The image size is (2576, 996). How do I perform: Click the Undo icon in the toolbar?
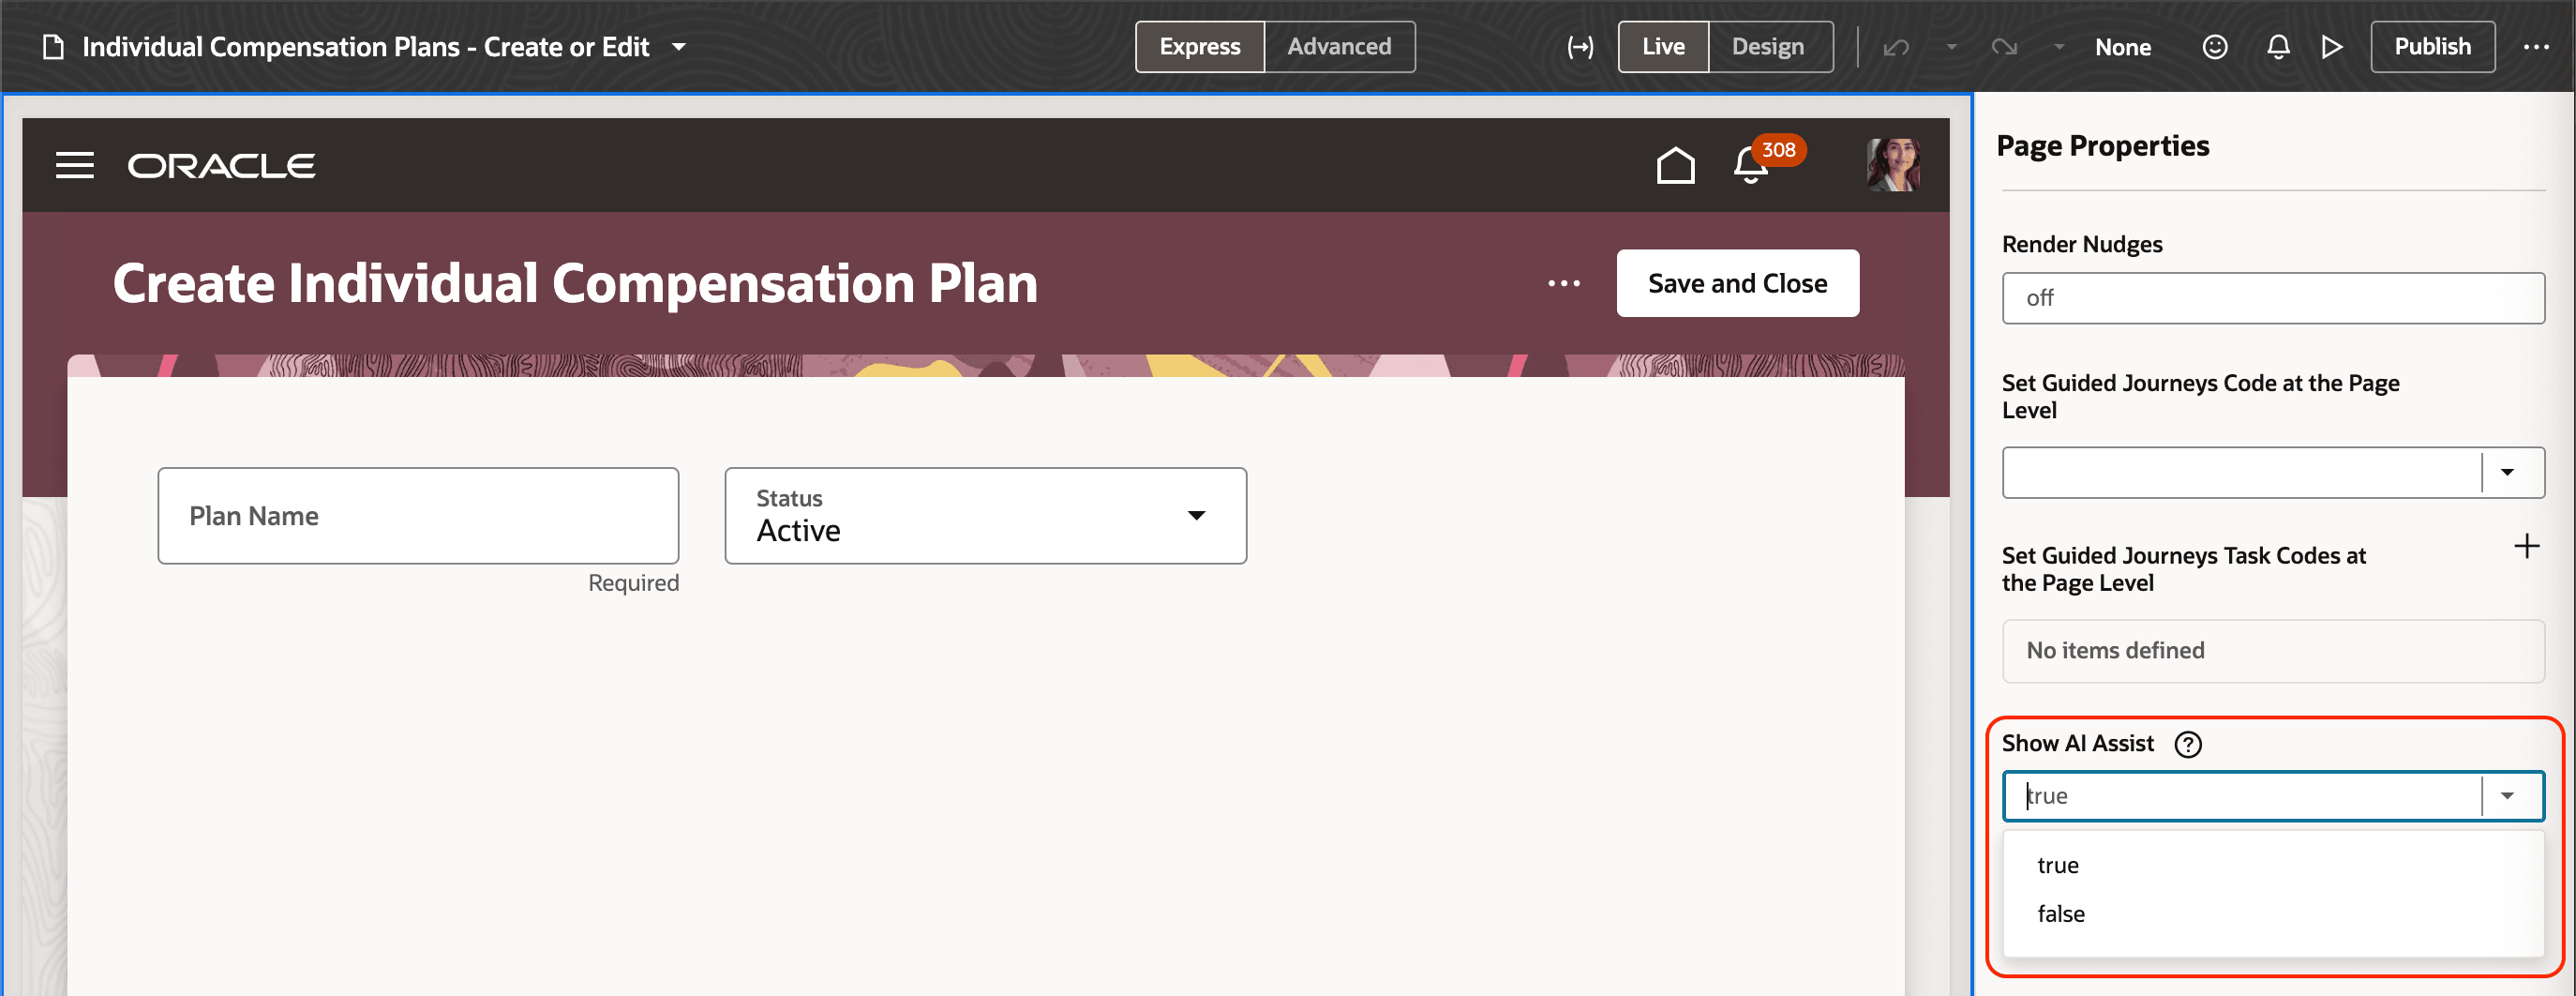[1895, 47]
